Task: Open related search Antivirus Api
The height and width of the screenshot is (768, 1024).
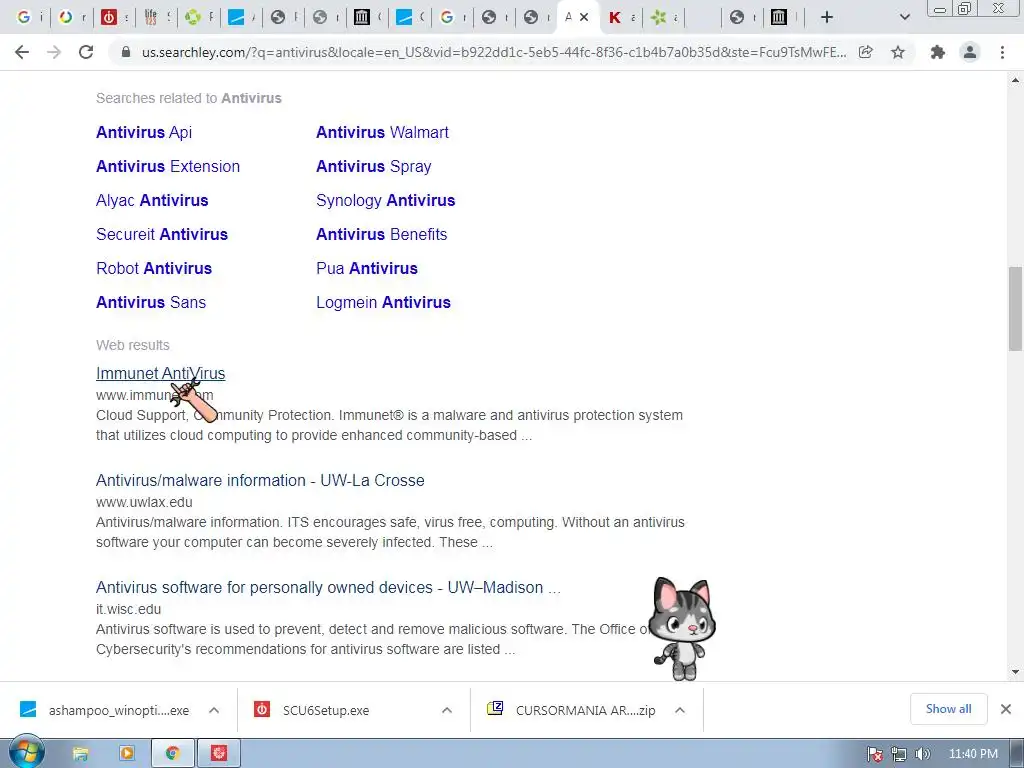Action: click(144, 132)
